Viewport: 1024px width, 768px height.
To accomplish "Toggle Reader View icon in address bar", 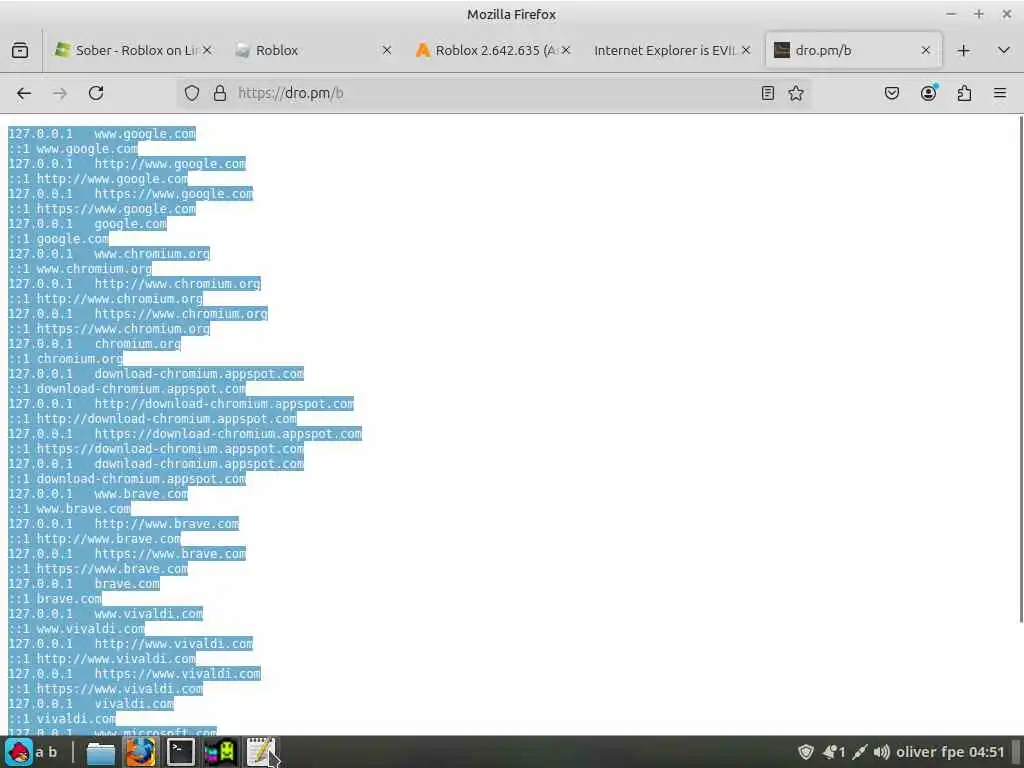I will point(768,93).
